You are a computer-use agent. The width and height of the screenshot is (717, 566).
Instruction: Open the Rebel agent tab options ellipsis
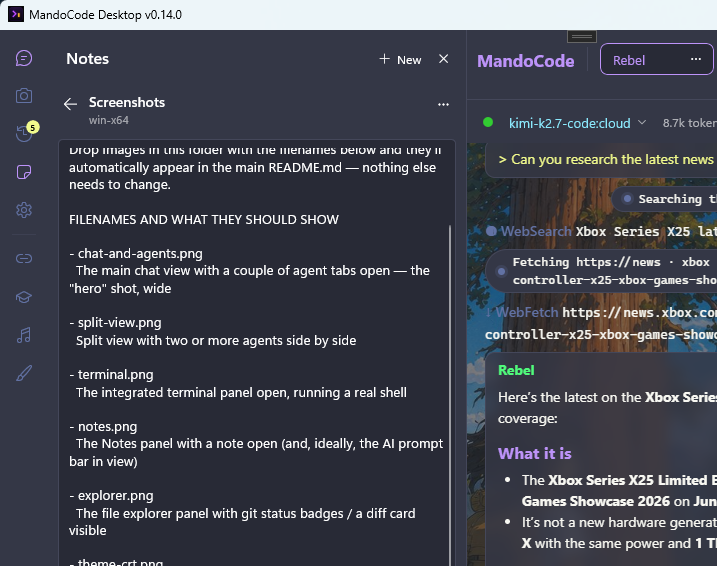click(x=696, y=59)
